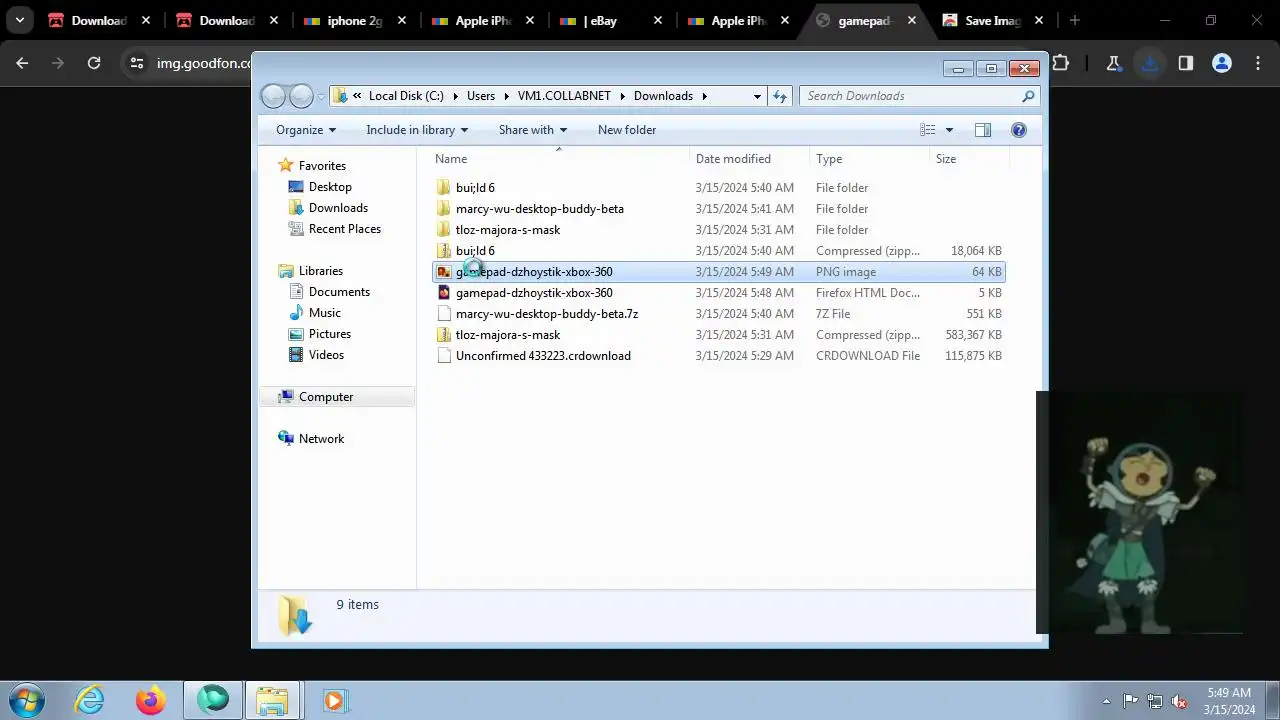Refresh the Downloads folder address bar
The height and width of the screenshot is (720, 1280).
(x=780, y=96)
